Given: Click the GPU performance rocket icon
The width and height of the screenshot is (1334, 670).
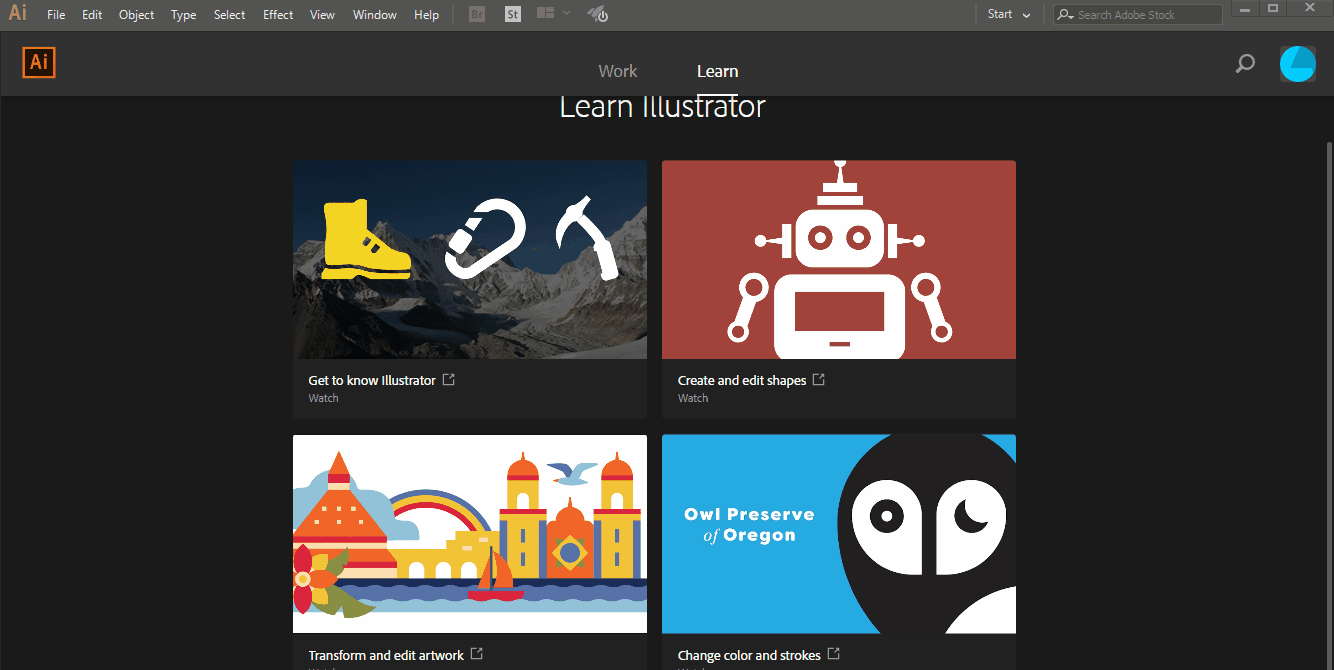Looking at the screenshot, I should click(x=598, y=15).
